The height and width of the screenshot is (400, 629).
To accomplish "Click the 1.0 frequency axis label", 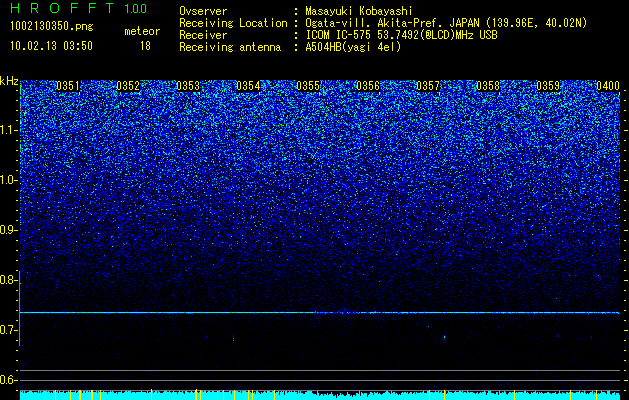I will pos(9,180).
